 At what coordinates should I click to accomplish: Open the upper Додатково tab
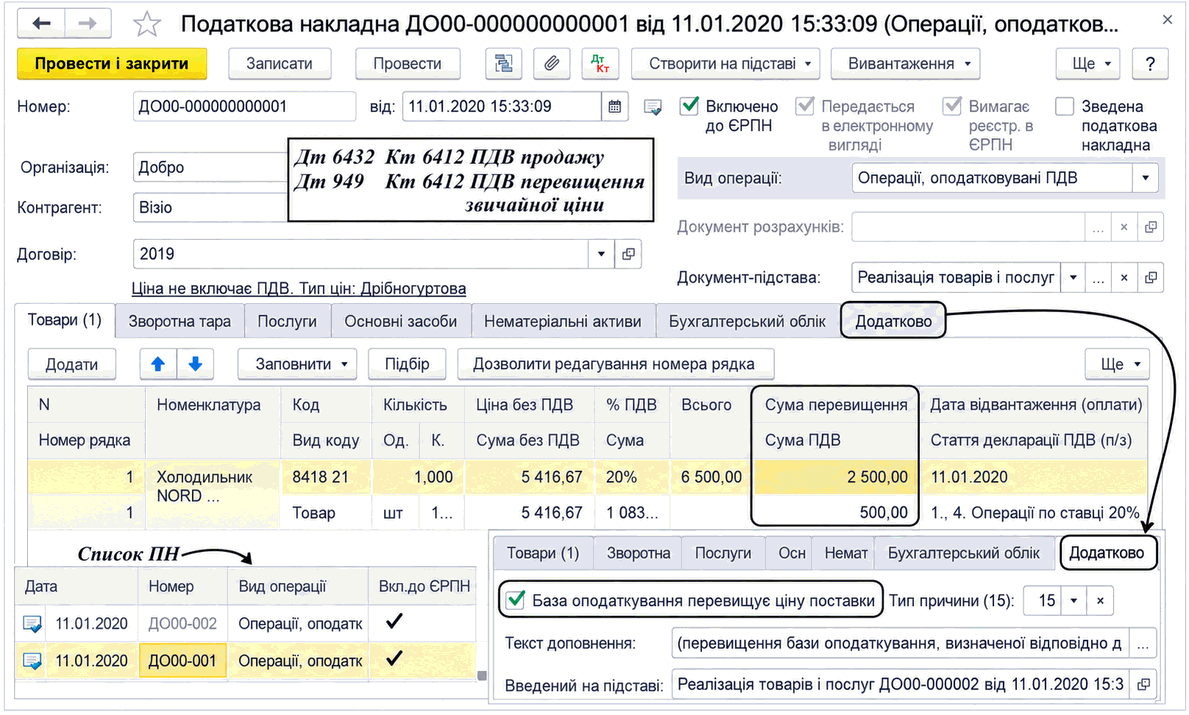point(893,321)
